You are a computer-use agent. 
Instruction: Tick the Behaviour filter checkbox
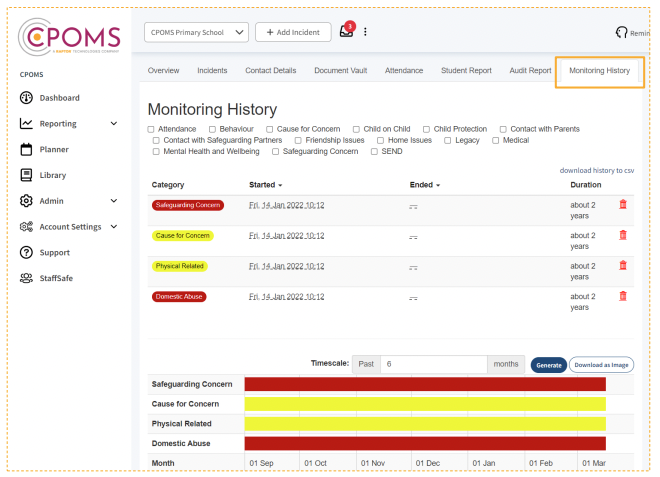(x=212, y=129)
